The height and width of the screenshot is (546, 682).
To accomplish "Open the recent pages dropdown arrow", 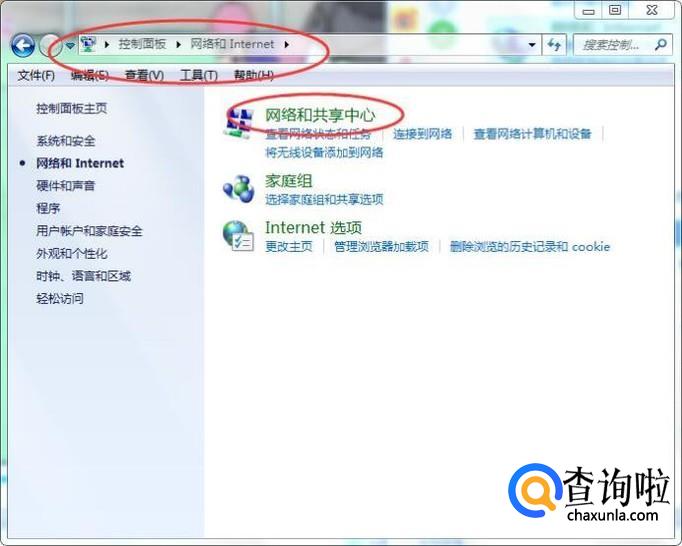I will [x=70, y=45].
